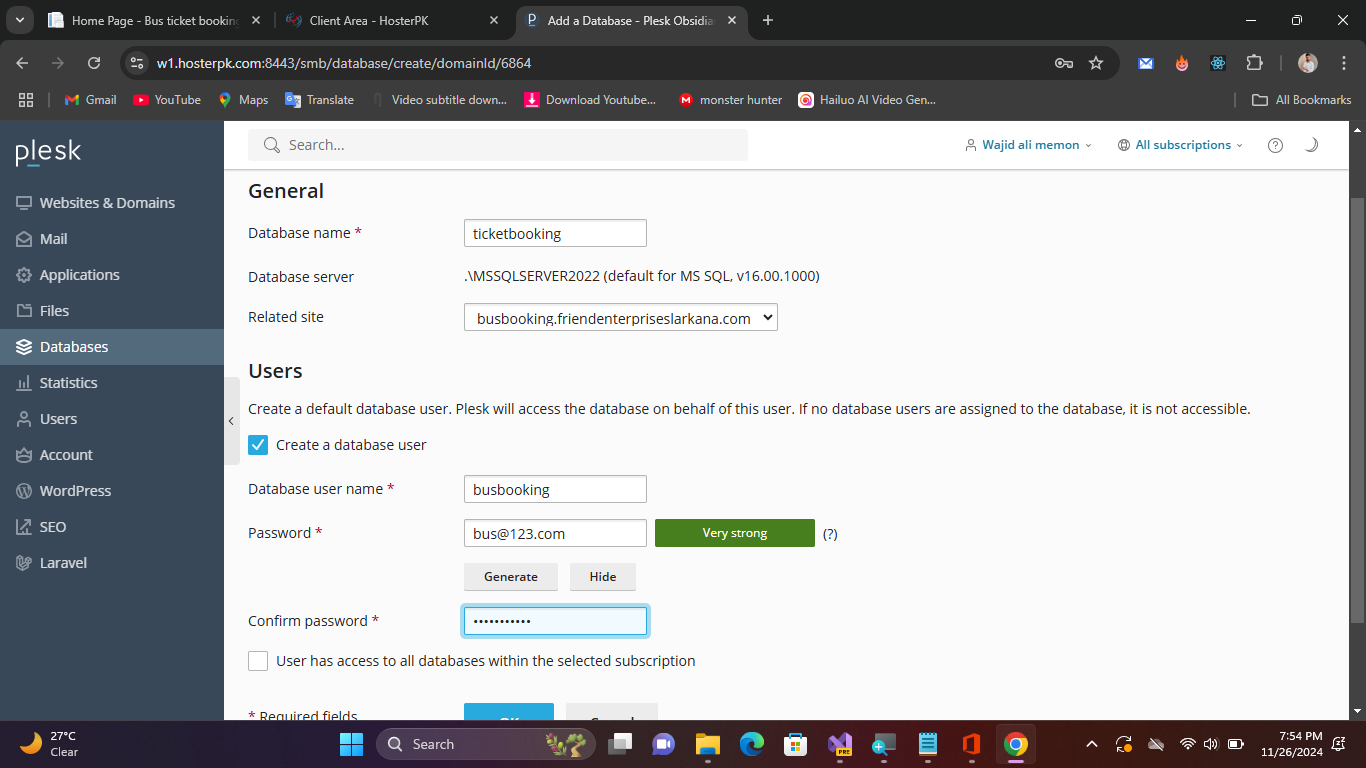Expand the Wajid ali memon account menu

tap(1029, 145)
